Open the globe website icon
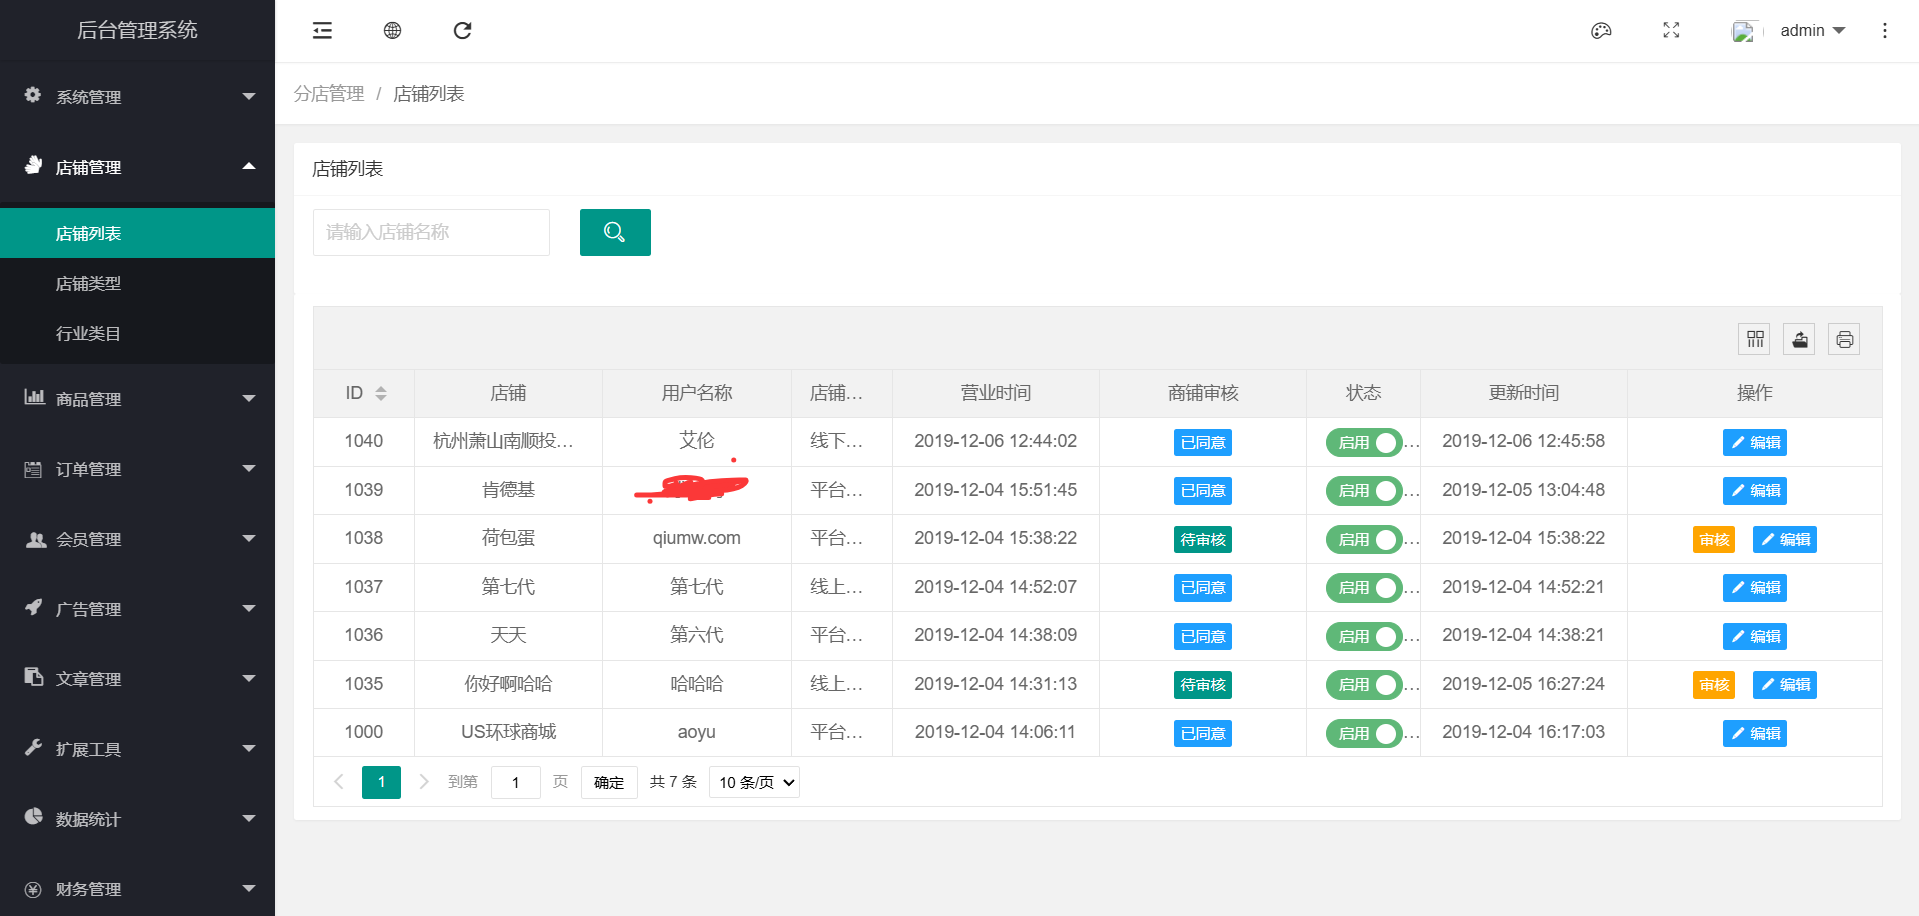The width and height of the screenshot is (1919, 916). [x=392, y=31]
